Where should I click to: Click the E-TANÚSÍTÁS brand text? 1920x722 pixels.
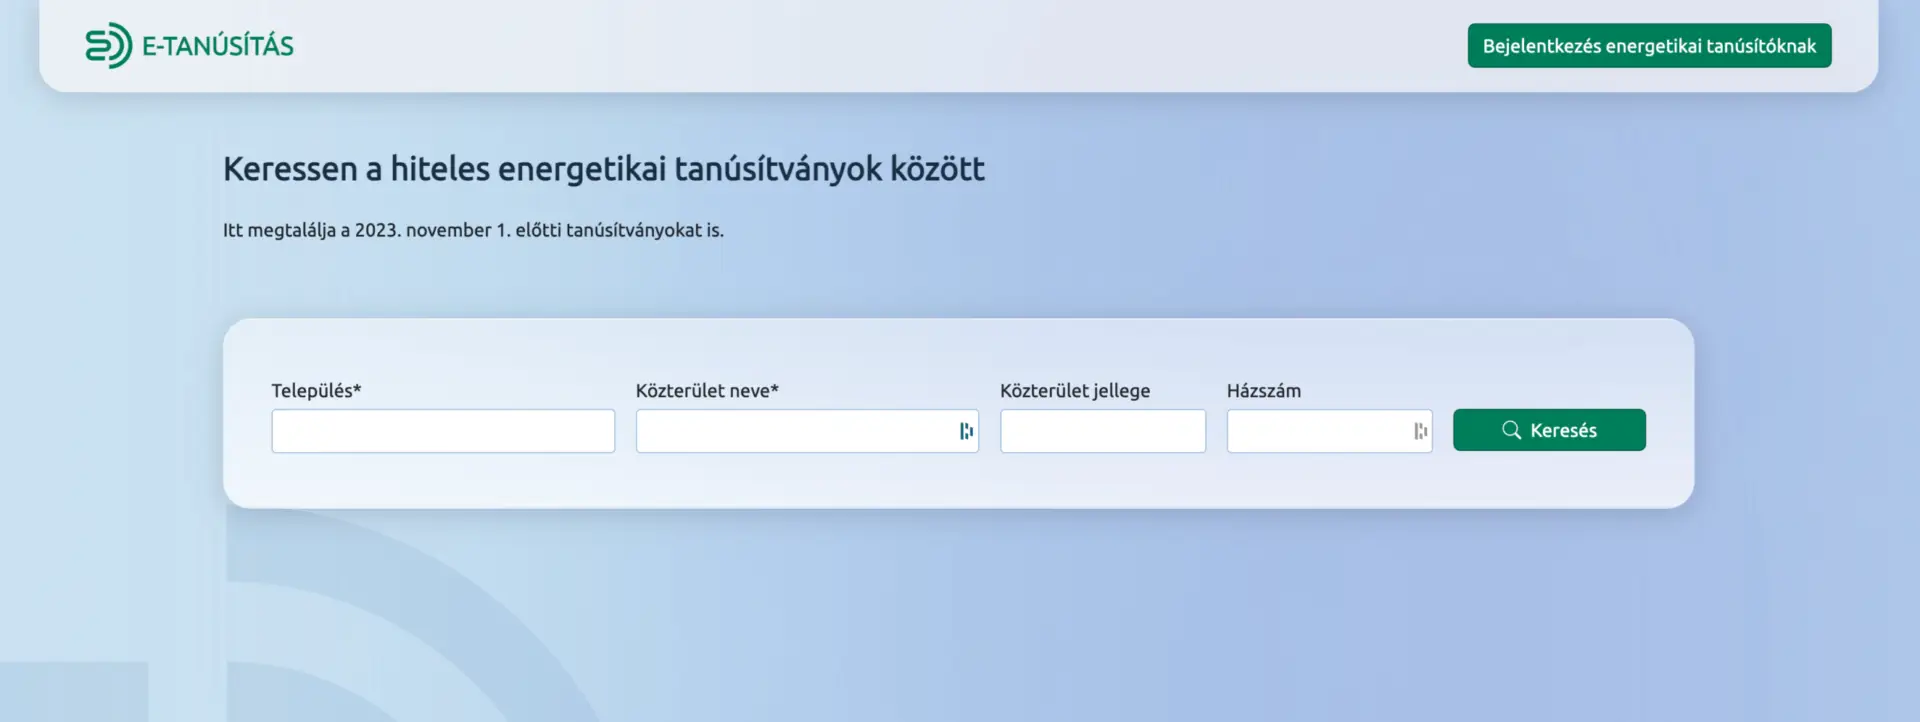pos(218,46)
